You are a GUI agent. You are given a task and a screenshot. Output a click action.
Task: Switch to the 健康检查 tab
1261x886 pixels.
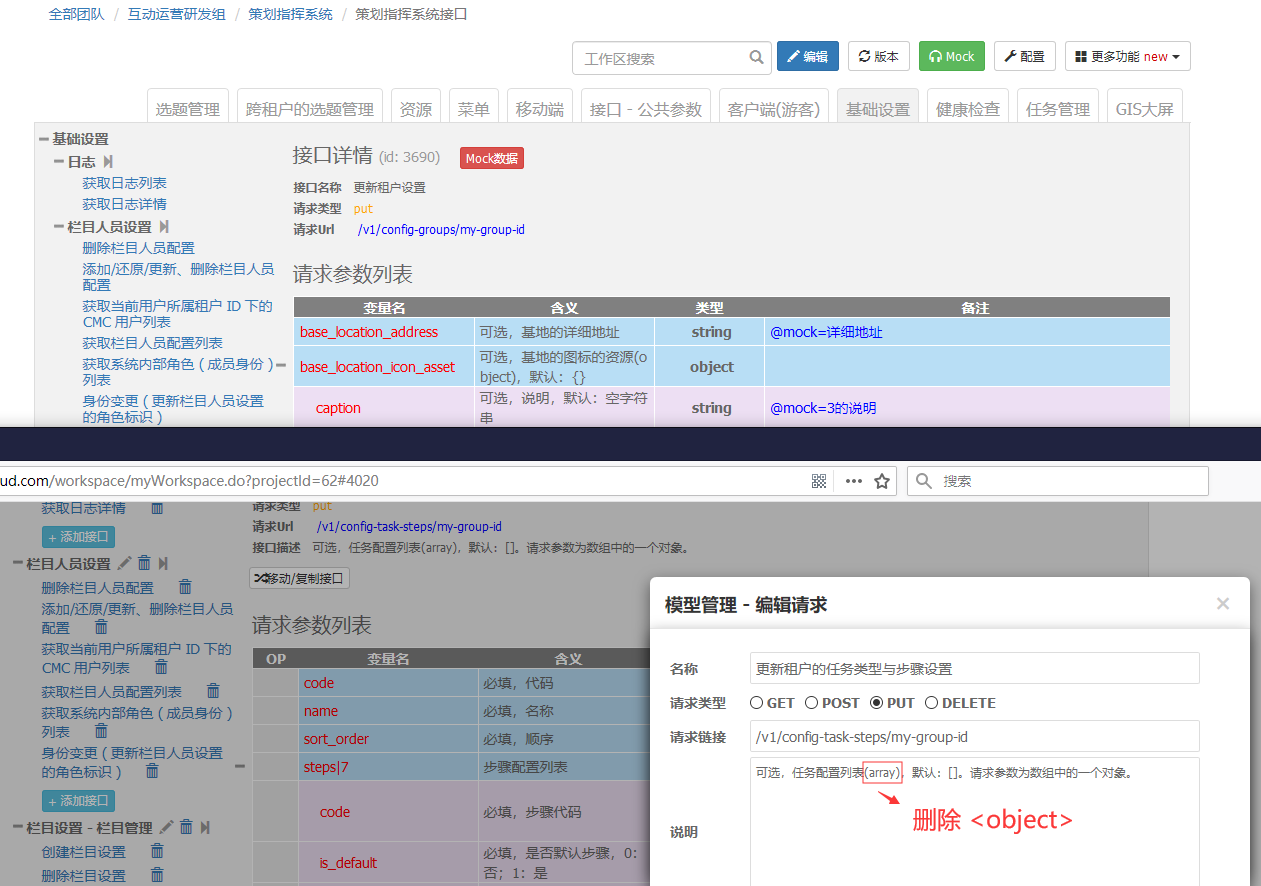967,109
